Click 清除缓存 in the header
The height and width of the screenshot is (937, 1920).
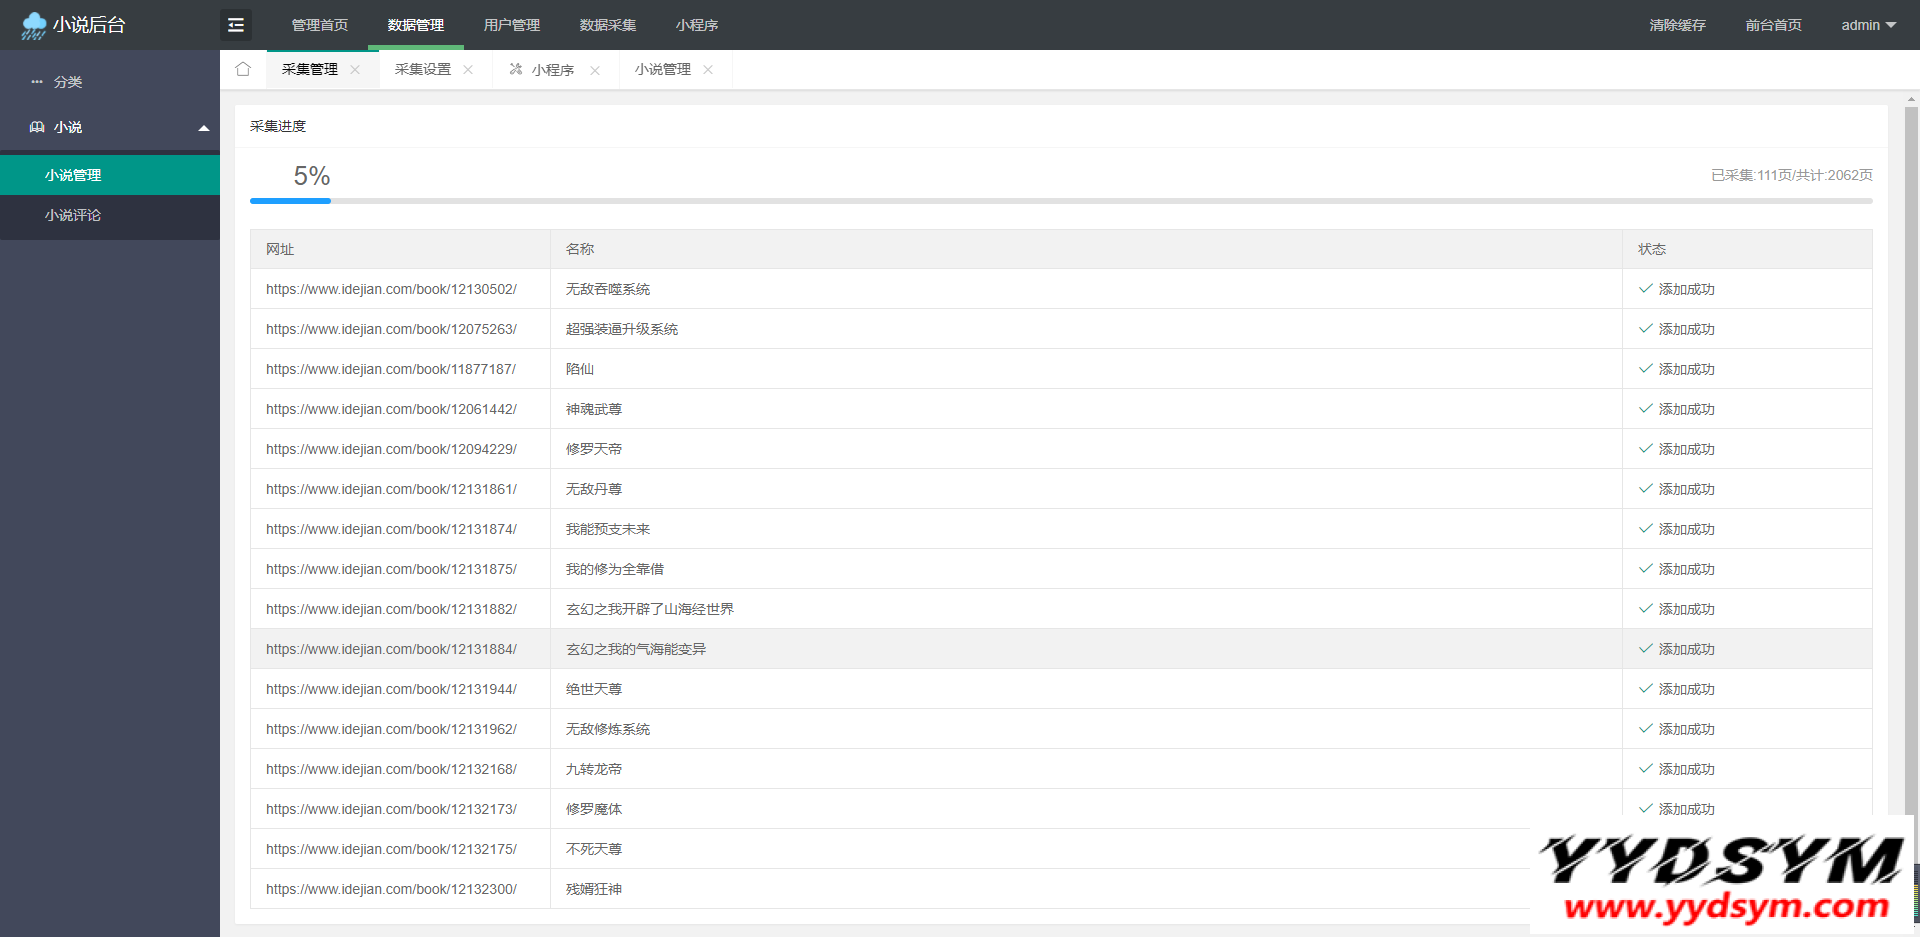[x=1677, y=25]
